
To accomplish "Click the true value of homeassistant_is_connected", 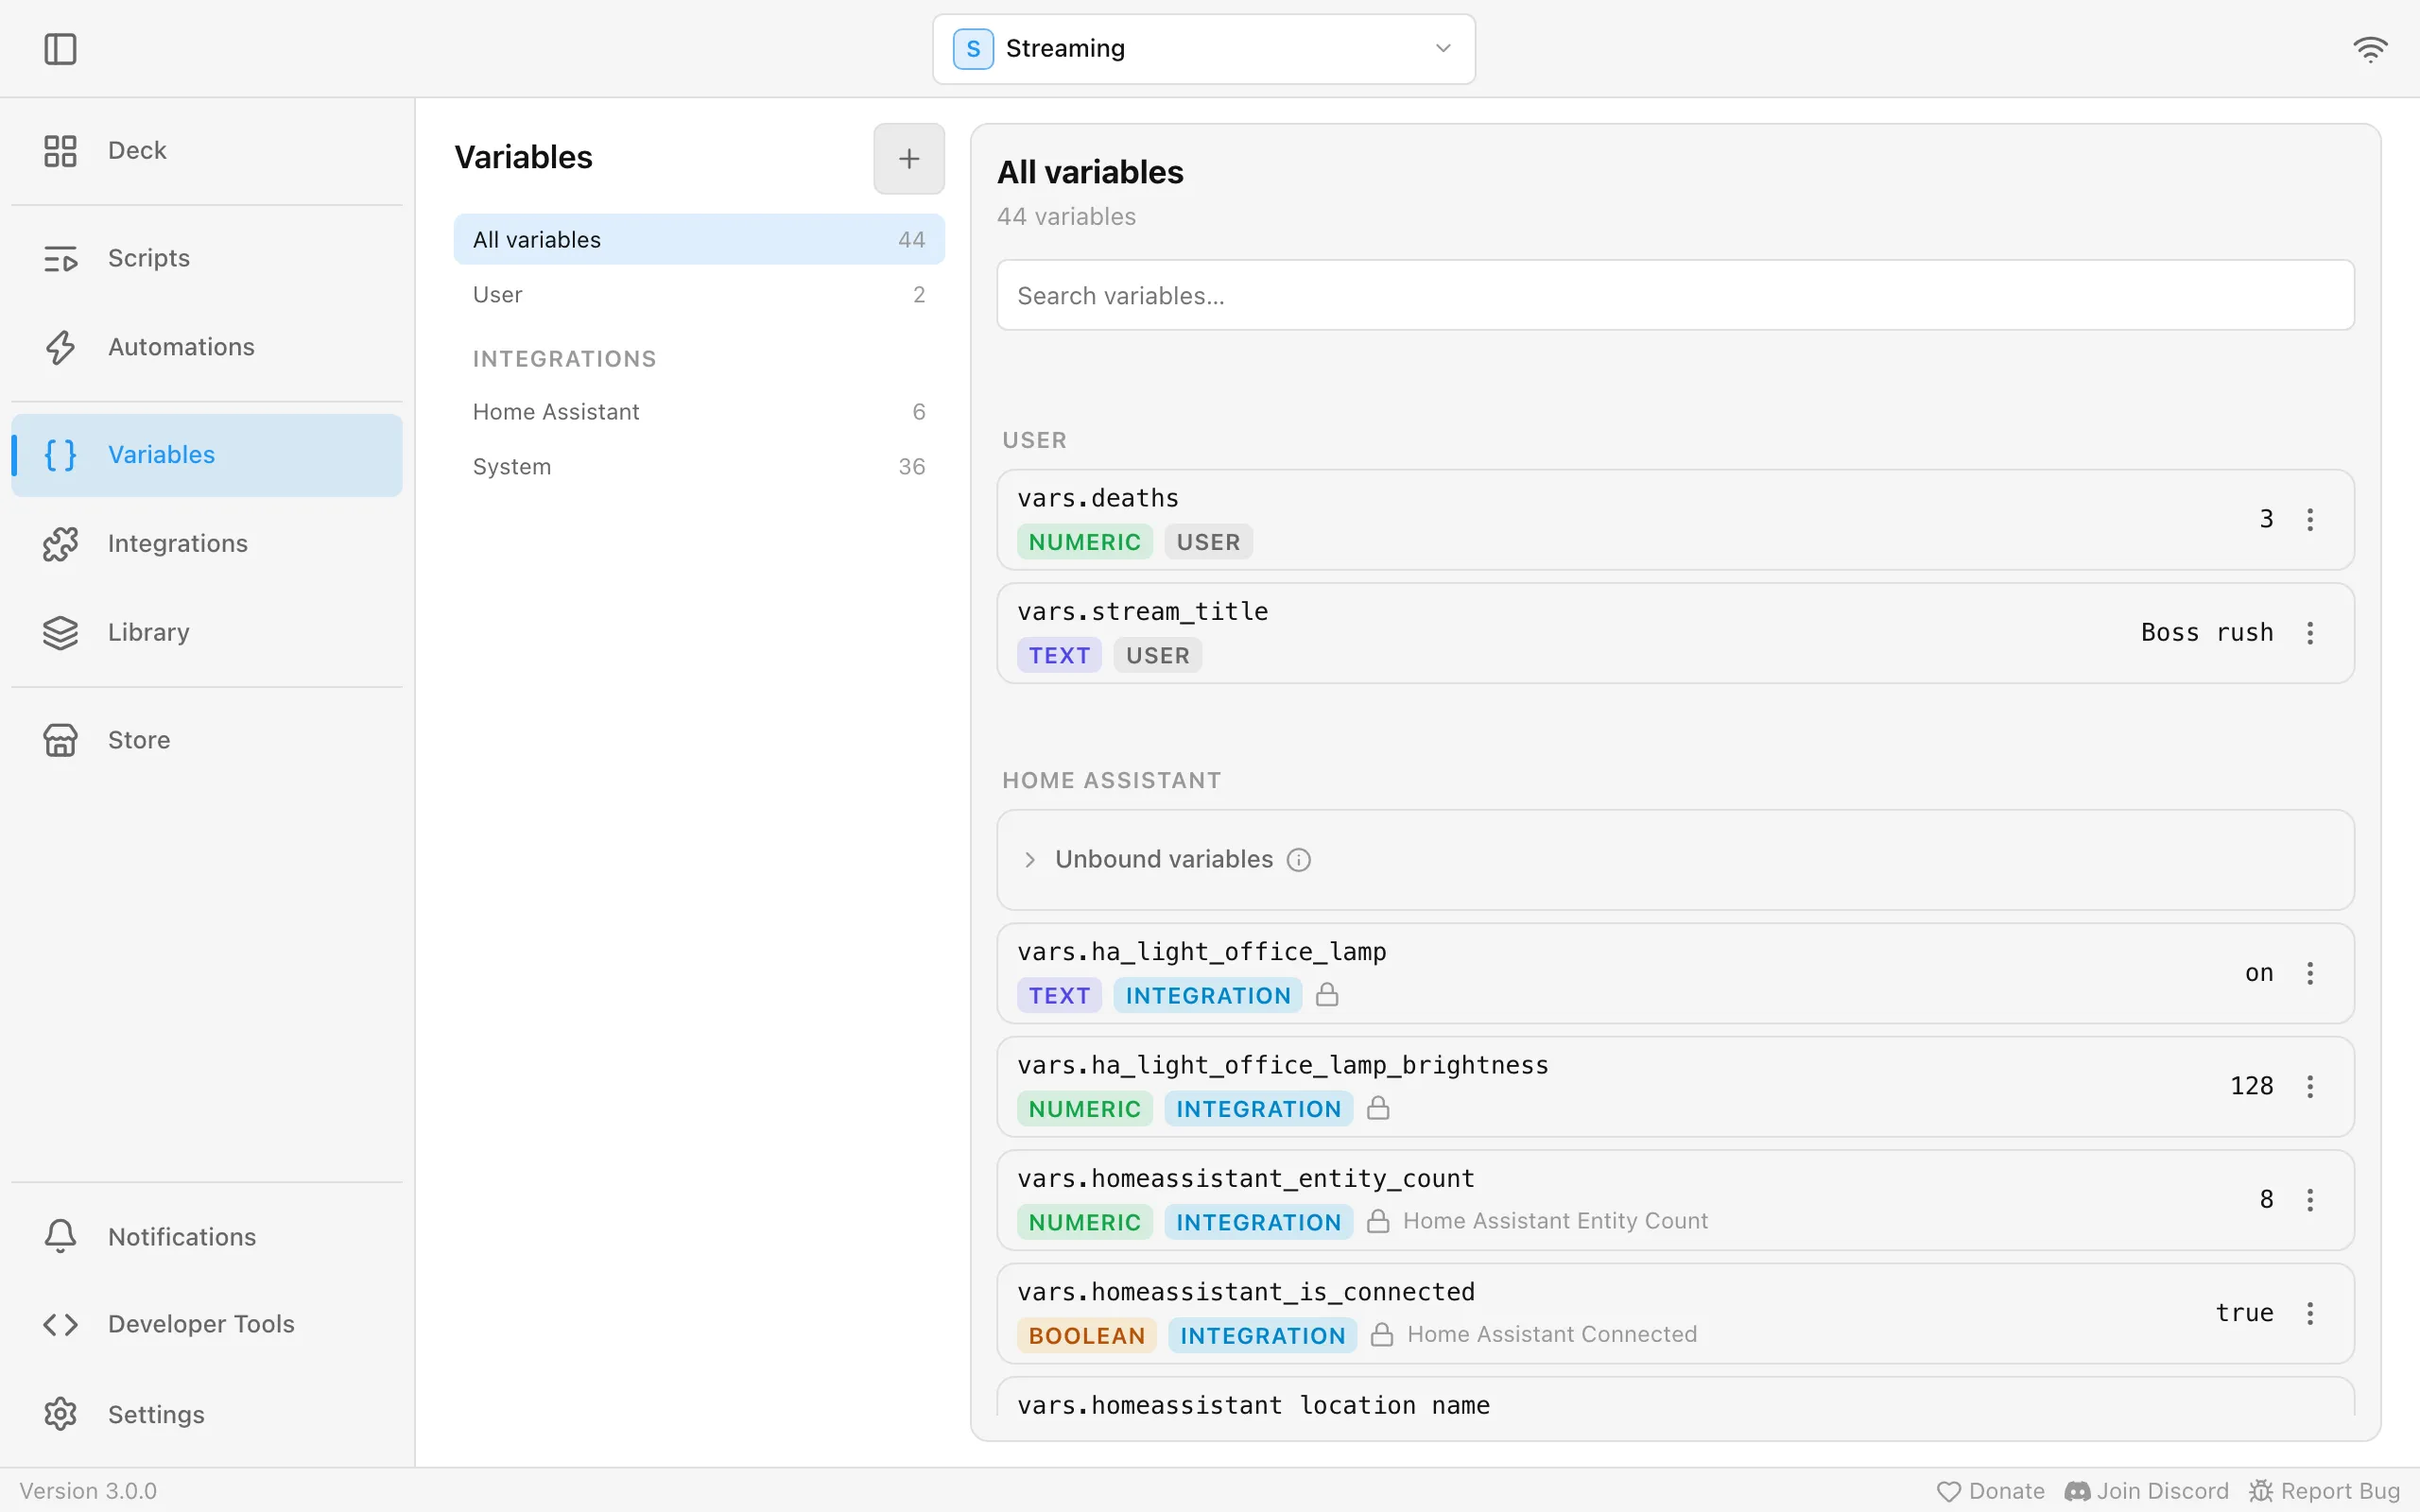I will pos(2245,1313).
